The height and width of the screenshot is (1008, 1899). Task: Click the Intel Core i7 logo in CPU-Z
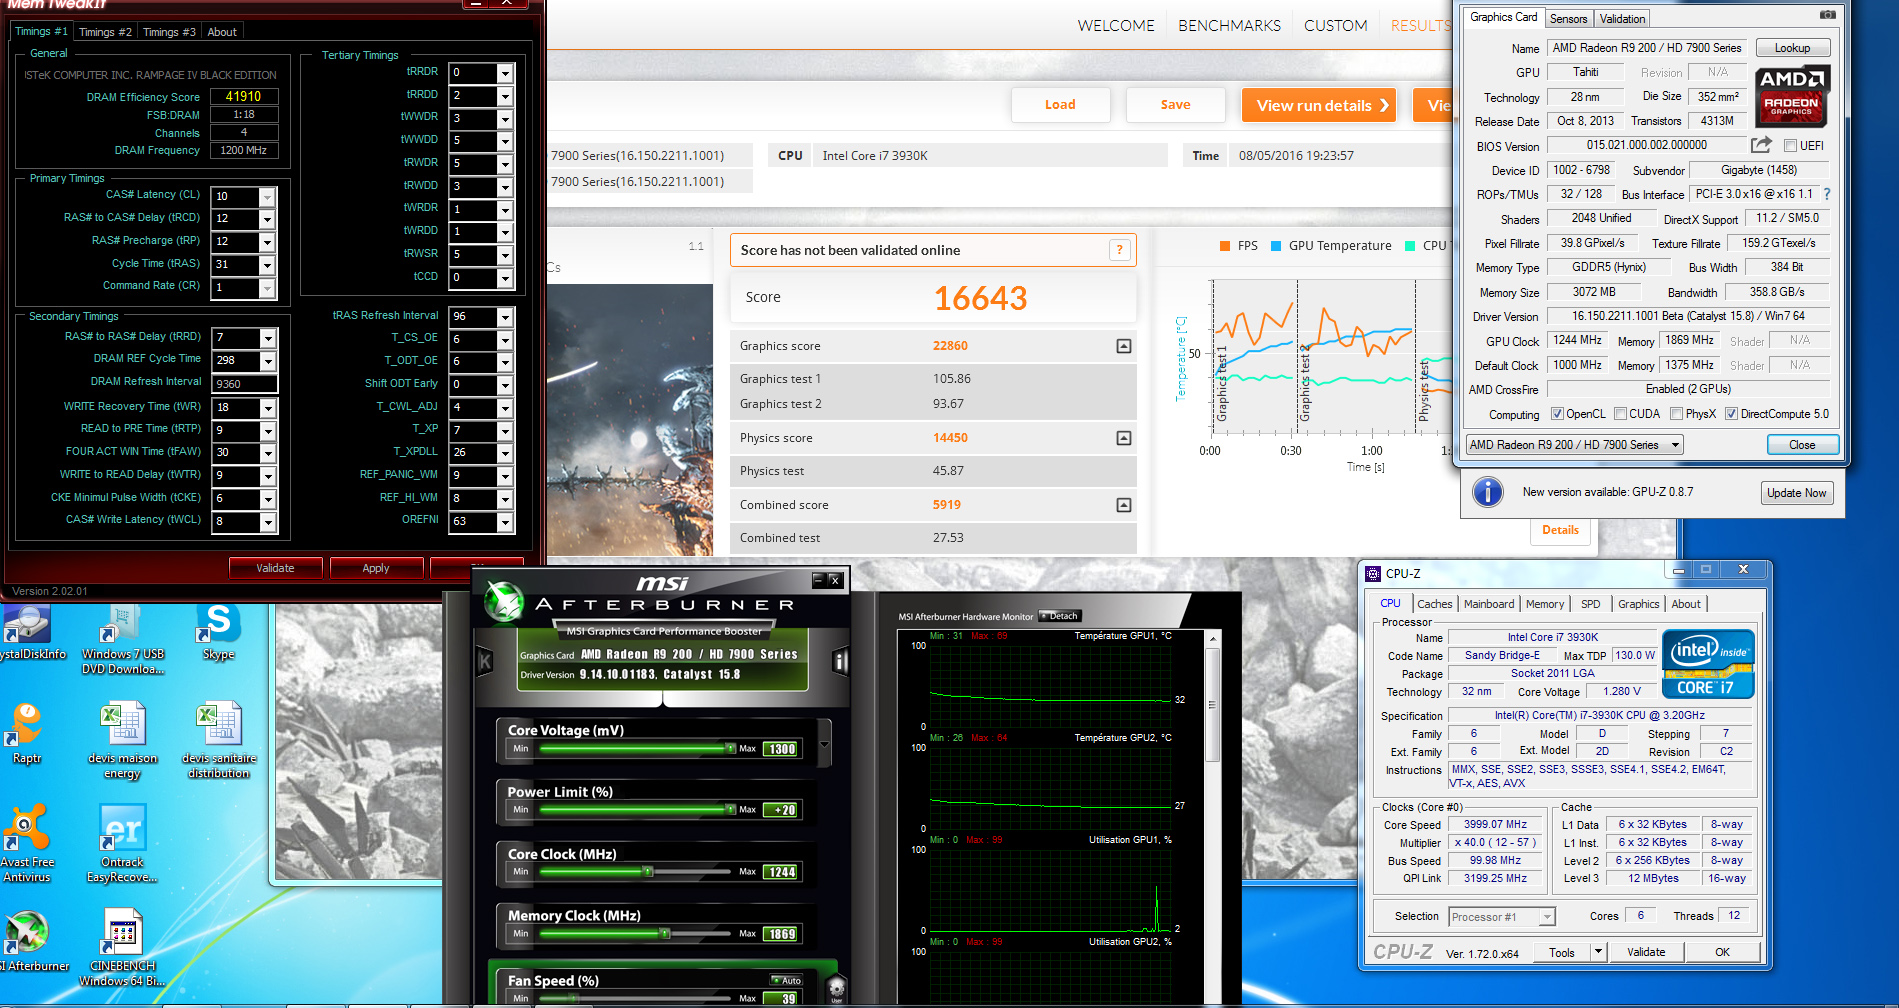point(1707,663)
